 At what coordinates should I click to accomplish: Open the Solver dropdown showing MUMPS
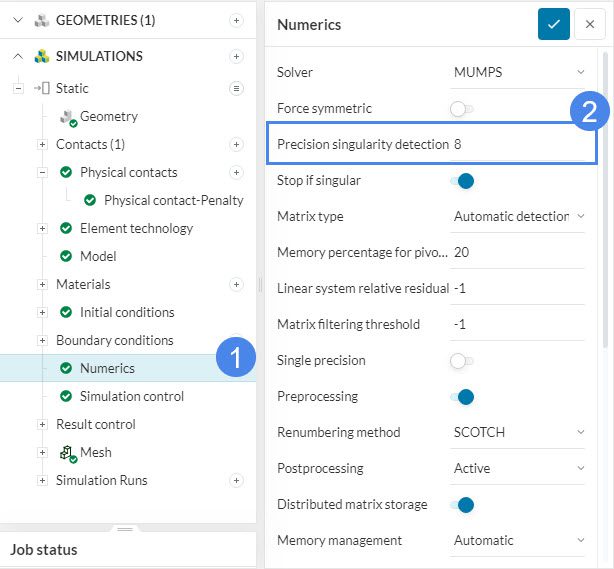518,72
